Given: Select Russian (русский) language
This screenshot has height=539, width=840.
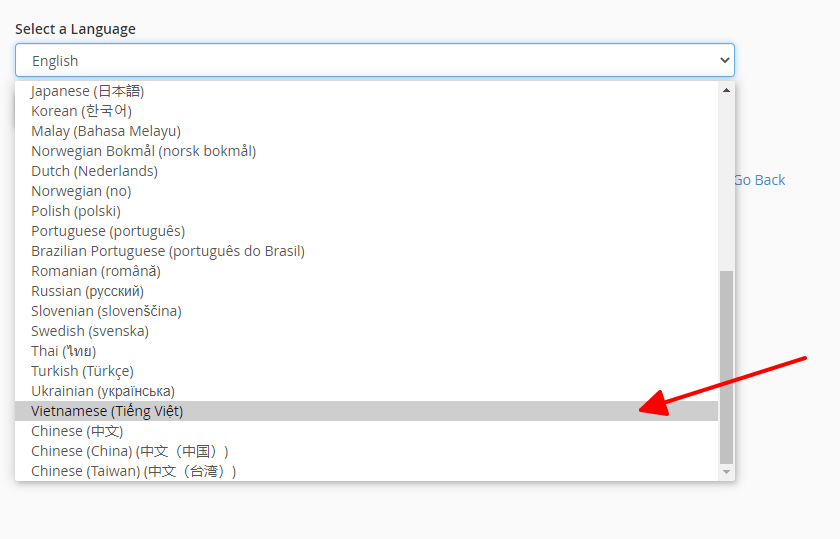Looking at the screenshot, I should click(87, 291).
